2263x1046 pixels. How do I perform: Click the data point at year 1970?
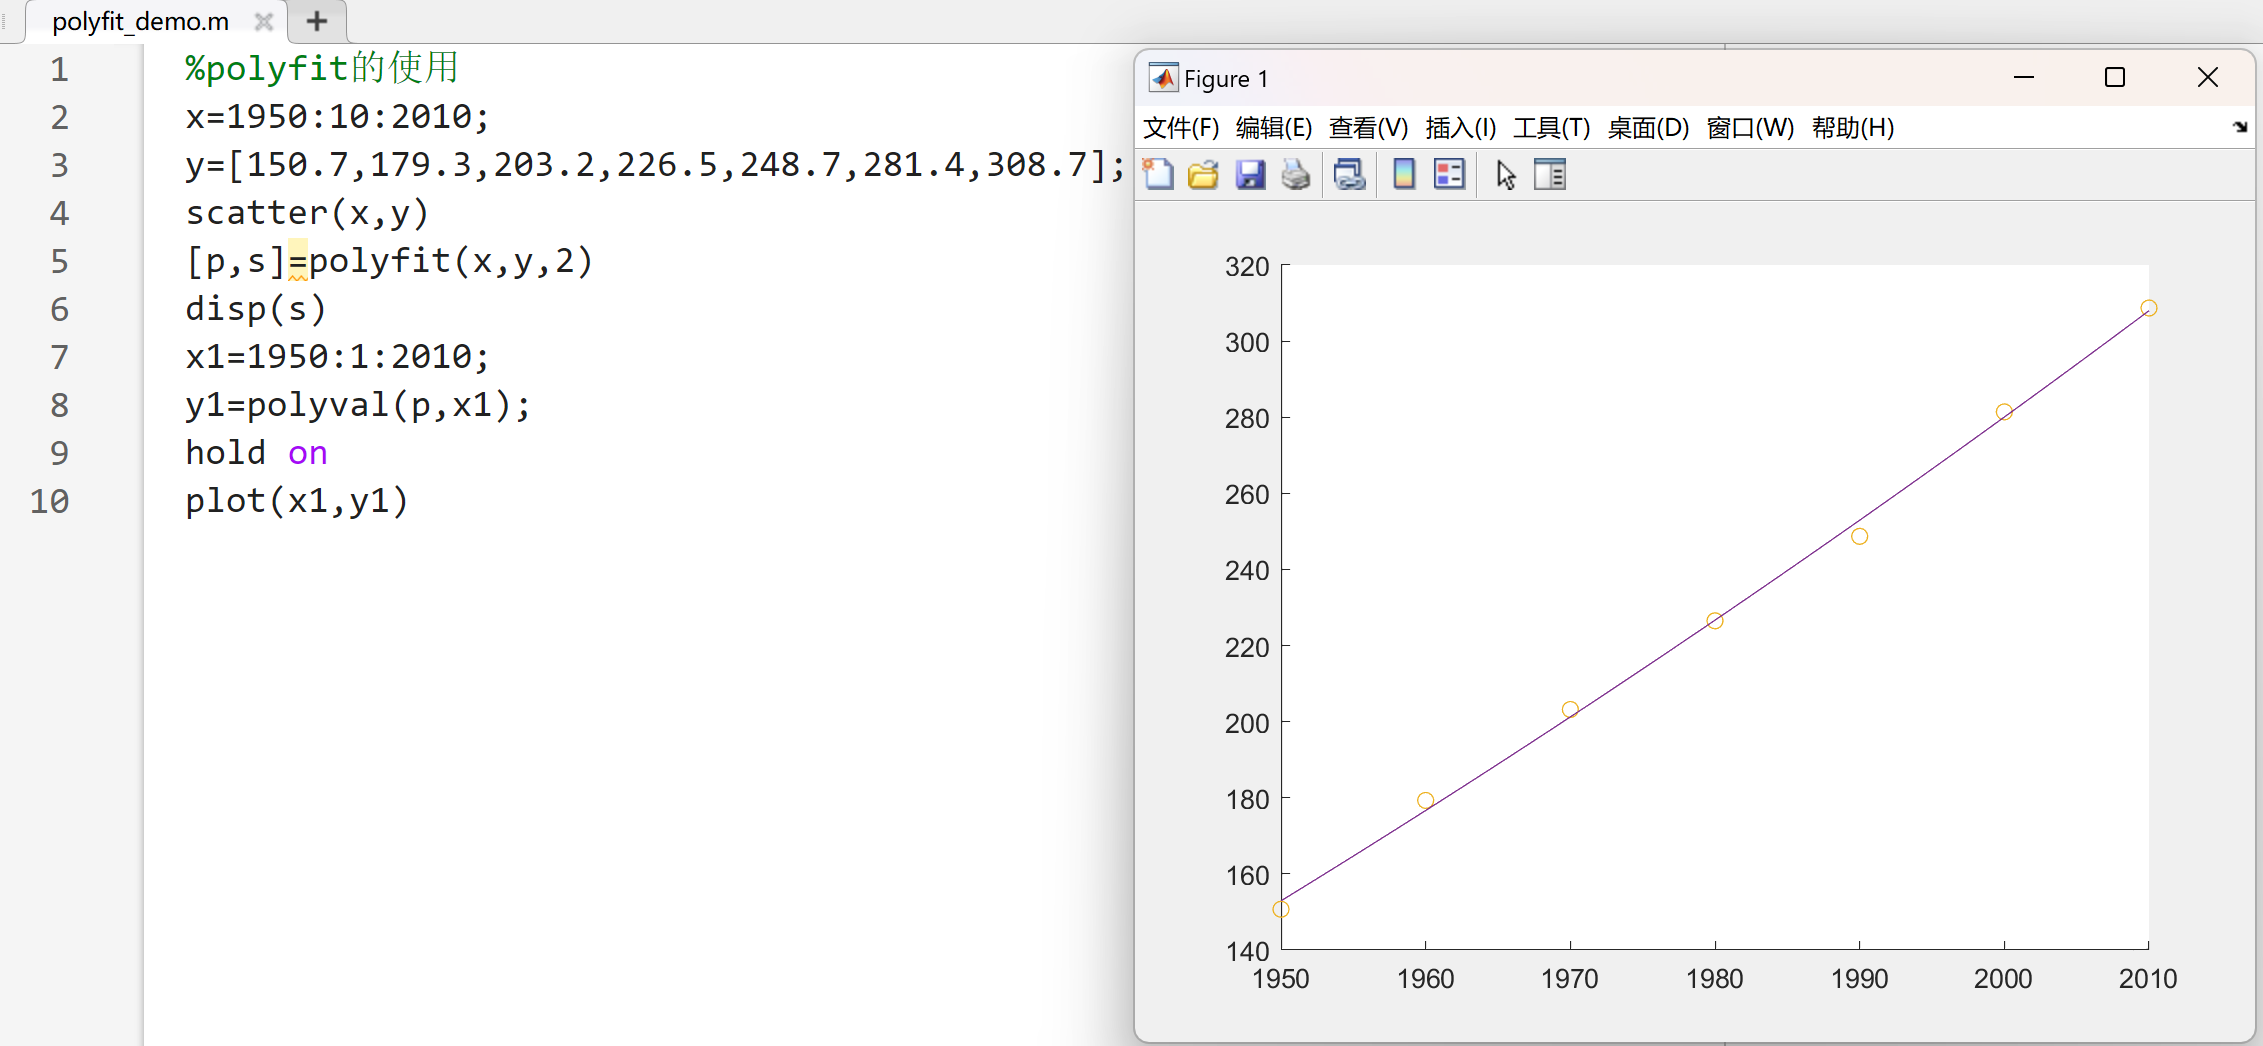(1570, 709)
